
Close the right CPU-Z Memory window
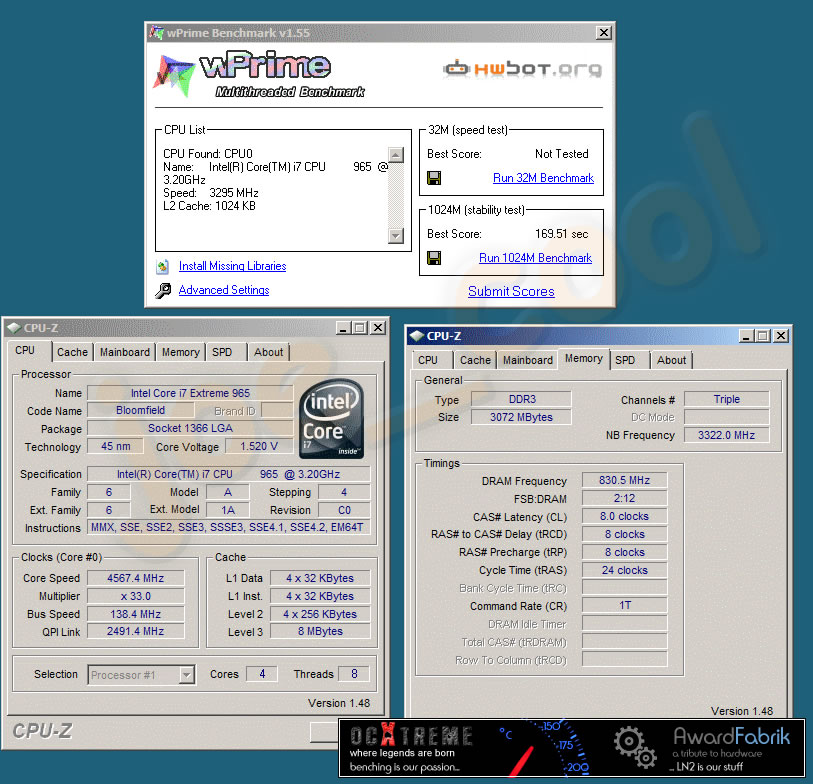point(781,336)
